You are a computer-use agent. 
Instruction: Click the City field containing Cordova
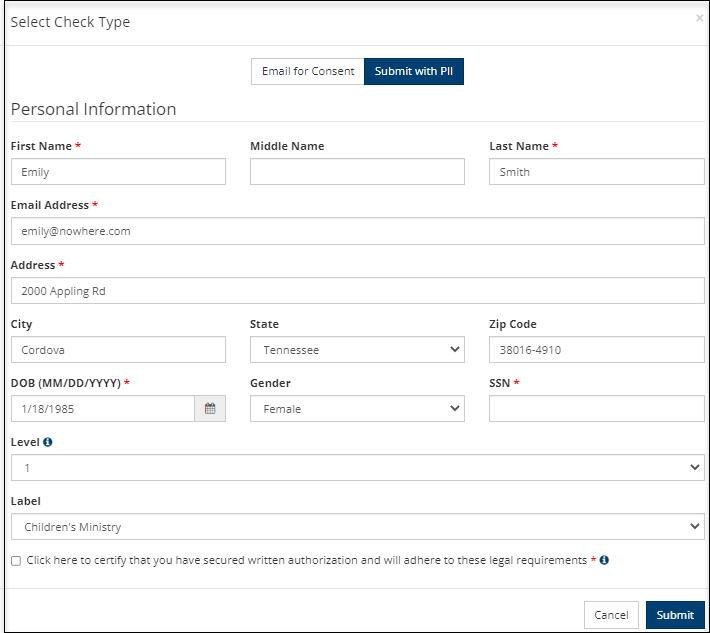[118, 350]
